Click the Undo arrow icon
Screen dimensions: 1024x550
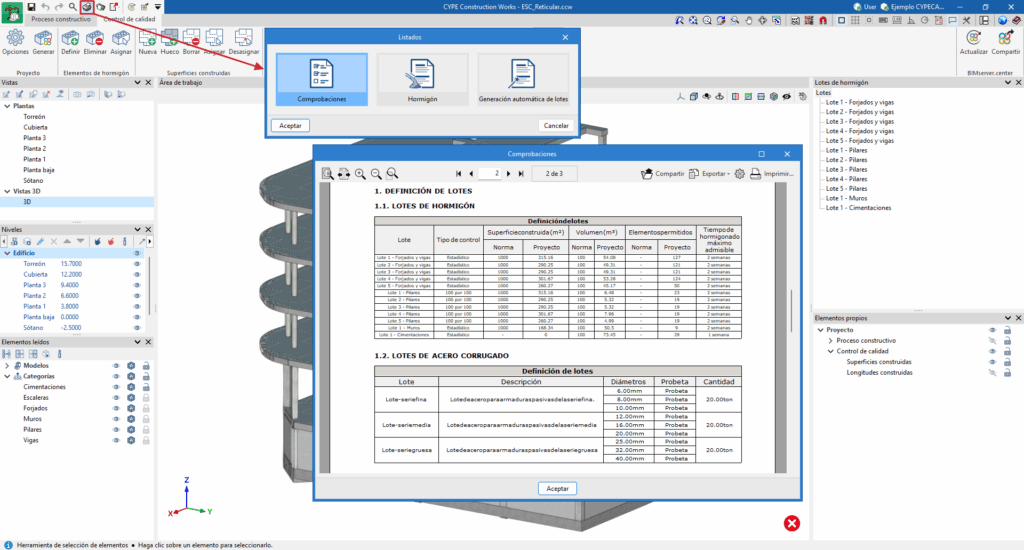(x=45, y=7)
